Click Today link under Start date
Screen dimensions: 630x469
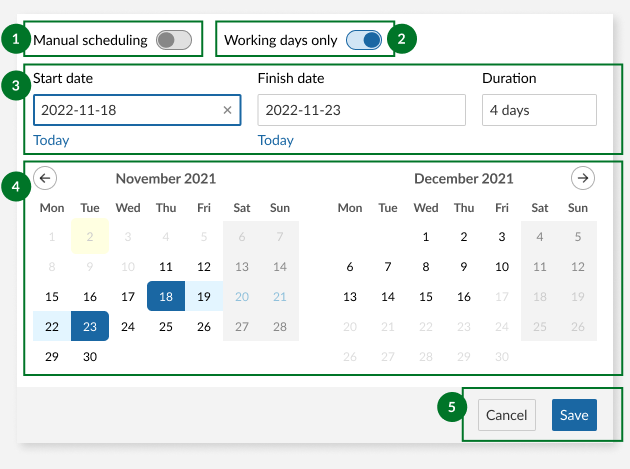click(52, 140)
